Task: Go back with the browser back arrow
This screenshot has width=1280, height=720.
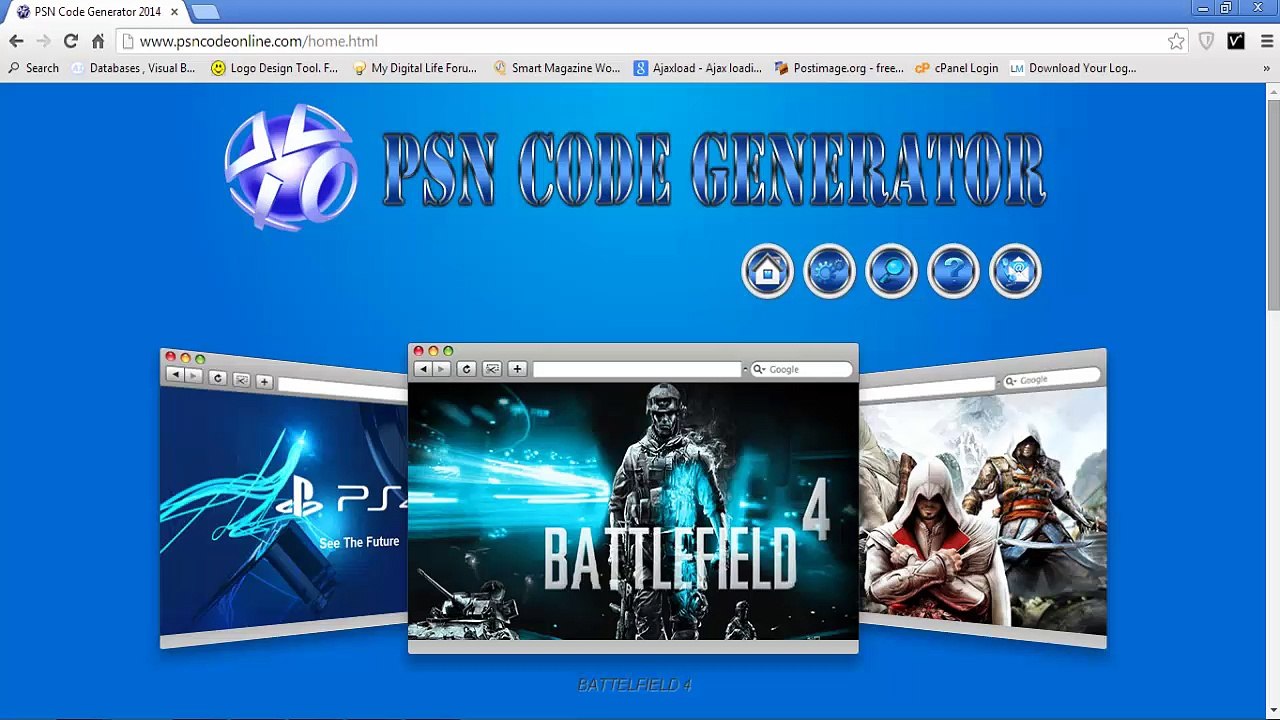Action: (x=16, y=41)
